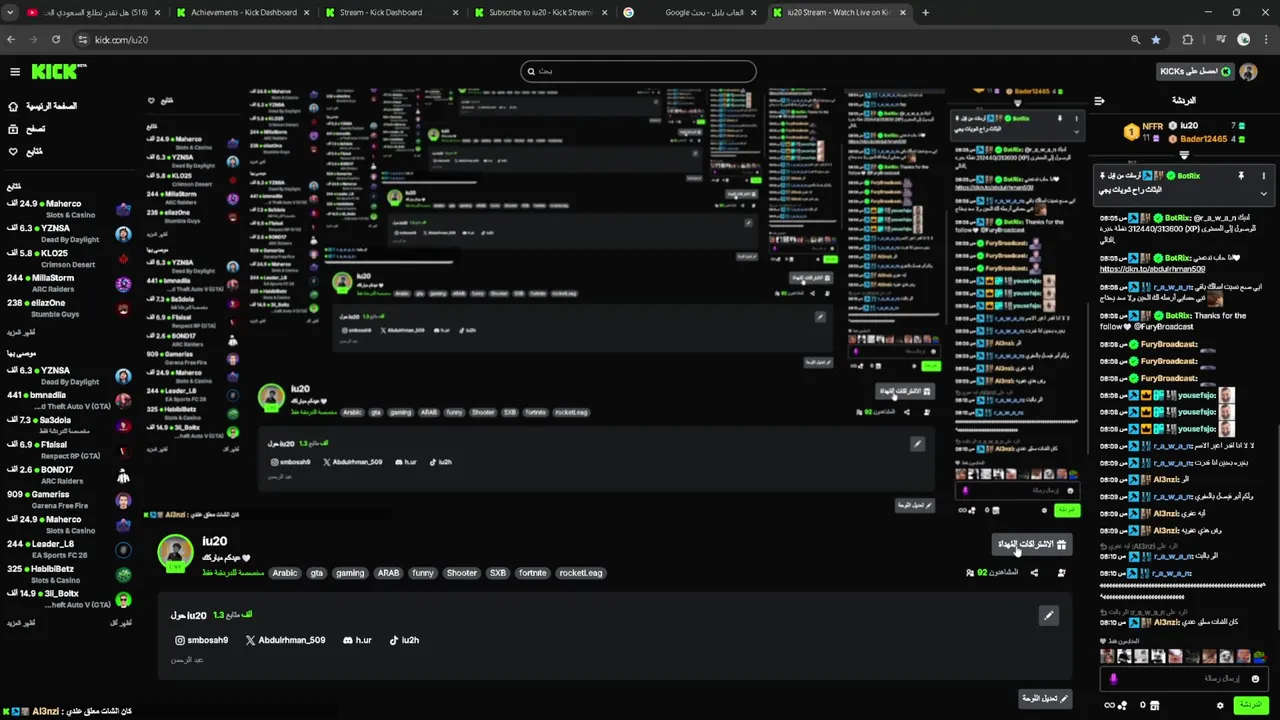The width and height of the screenshot is (1280, 720).
Task: Open the Browse item in the sidebar
Action: (x=27, y=129)
